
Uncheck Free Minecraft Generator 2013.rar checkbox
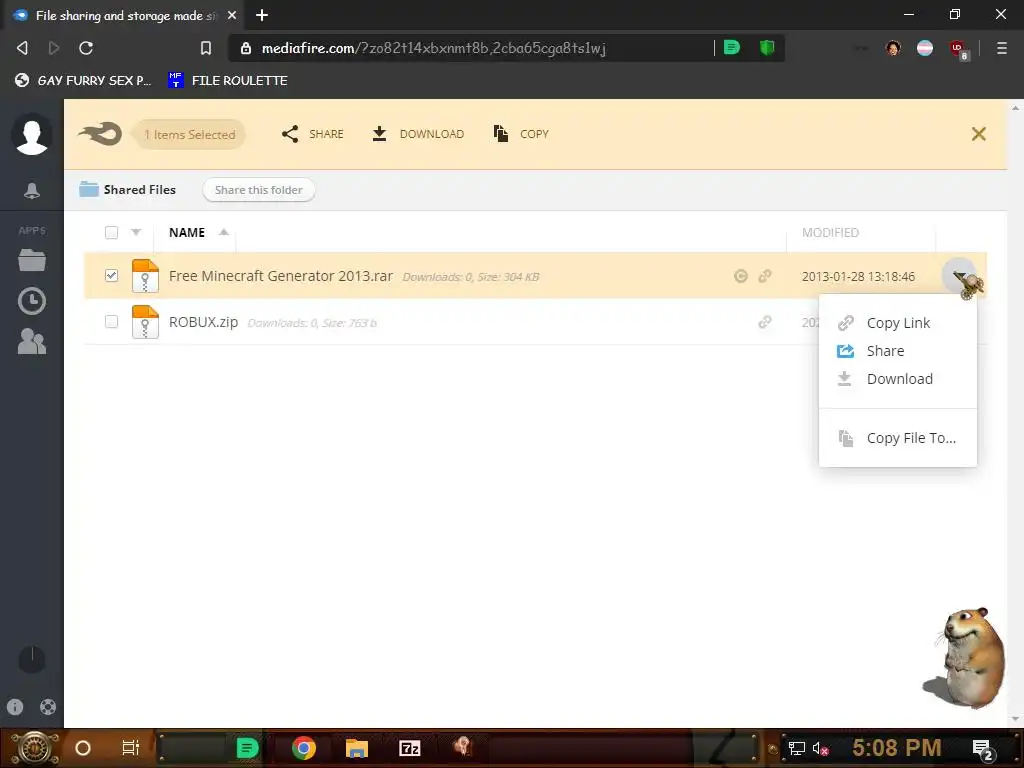pyautogui.click(x=112, y=276)
